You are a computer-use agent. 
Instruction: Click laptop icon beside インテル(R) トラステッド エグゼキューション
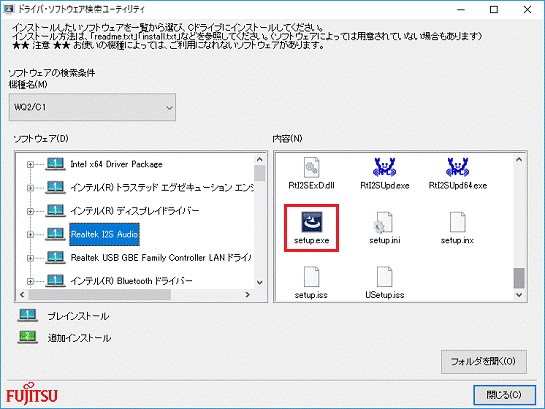[x=55, y=187]
